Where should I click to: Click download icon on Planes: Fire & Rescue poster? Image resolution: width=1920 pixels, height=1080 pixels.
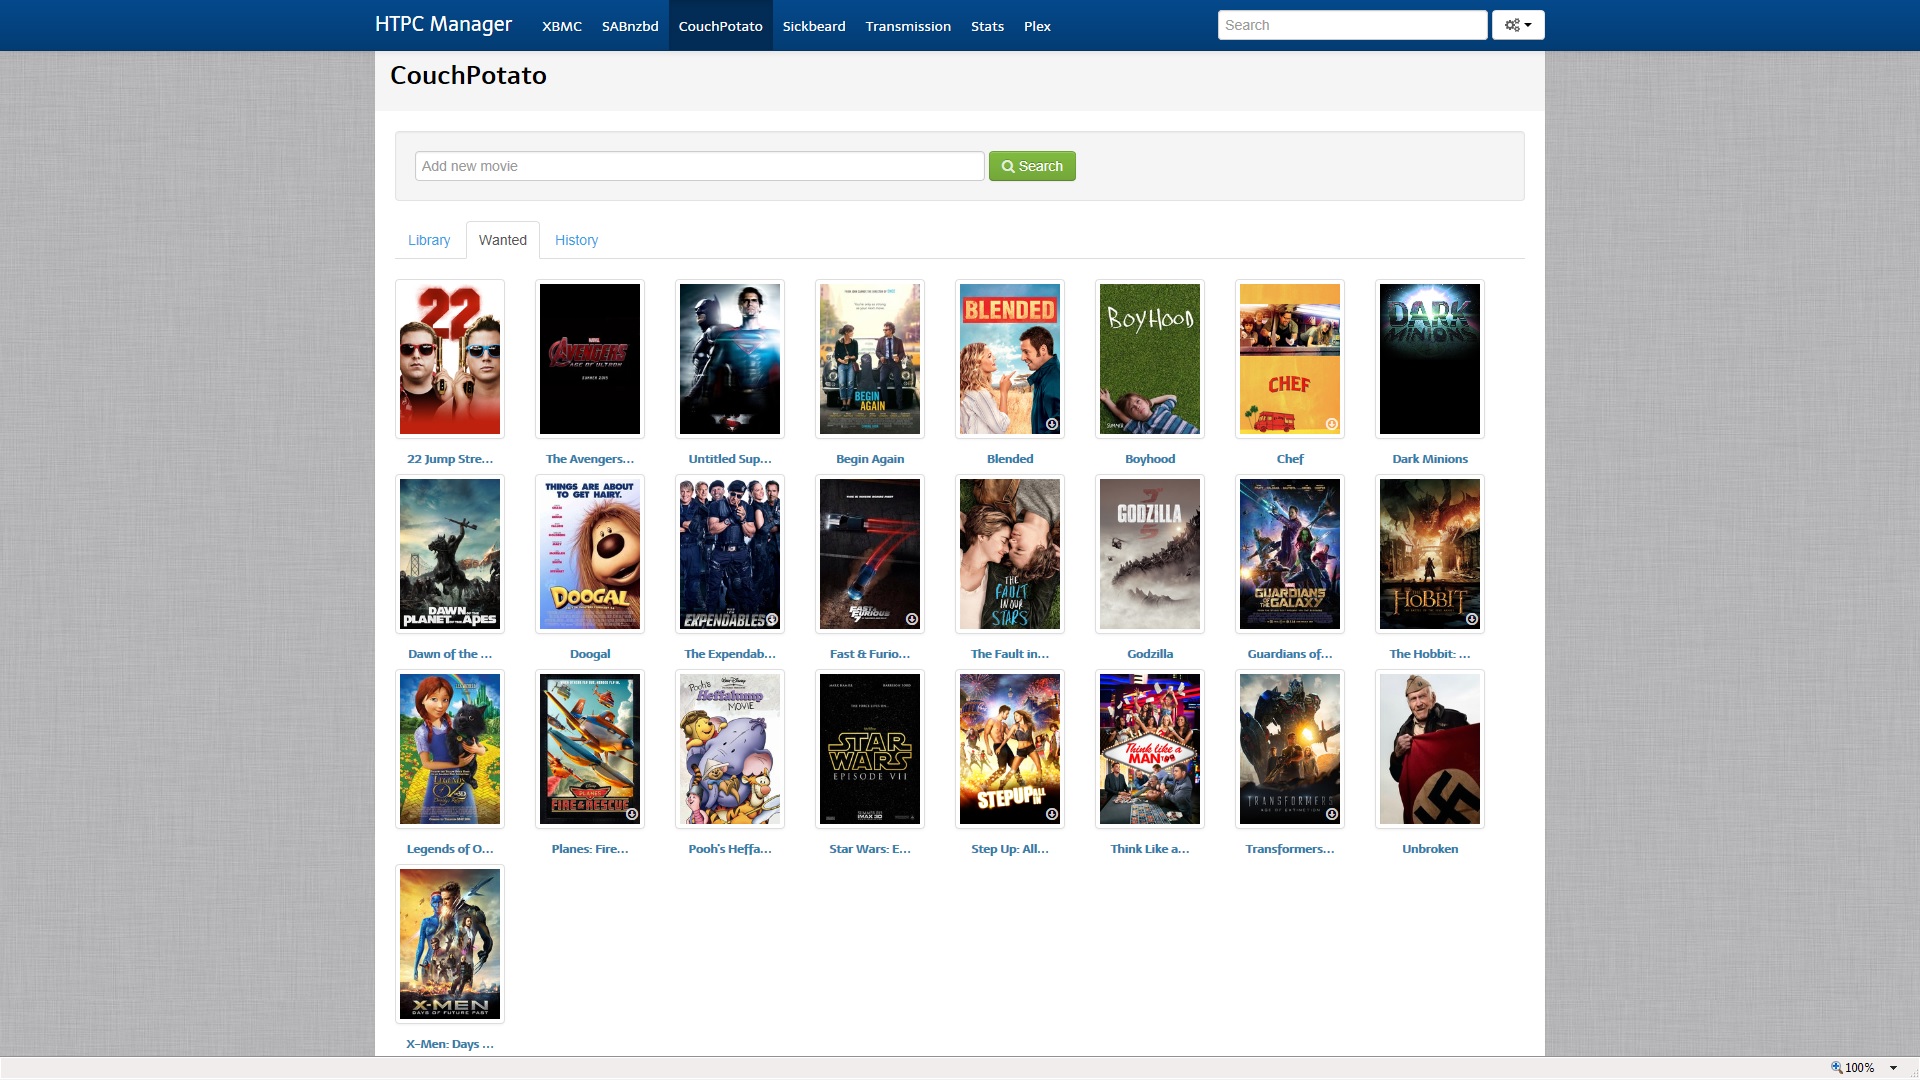[x=632, y=814]
